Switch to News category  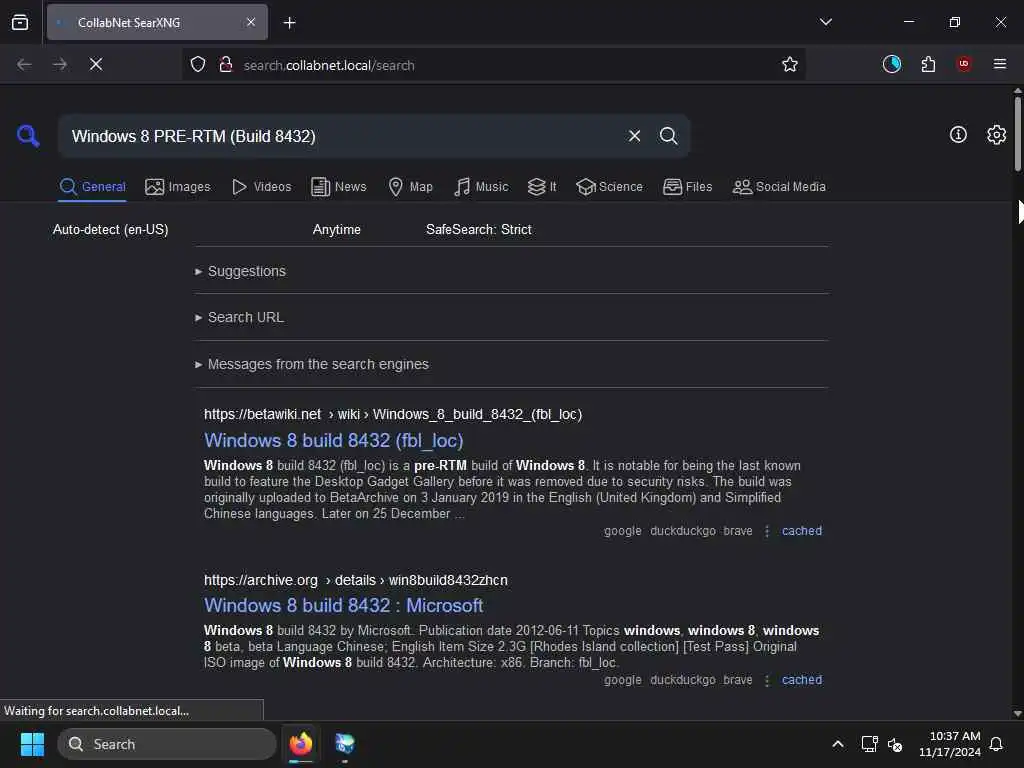tap(339, 187)
